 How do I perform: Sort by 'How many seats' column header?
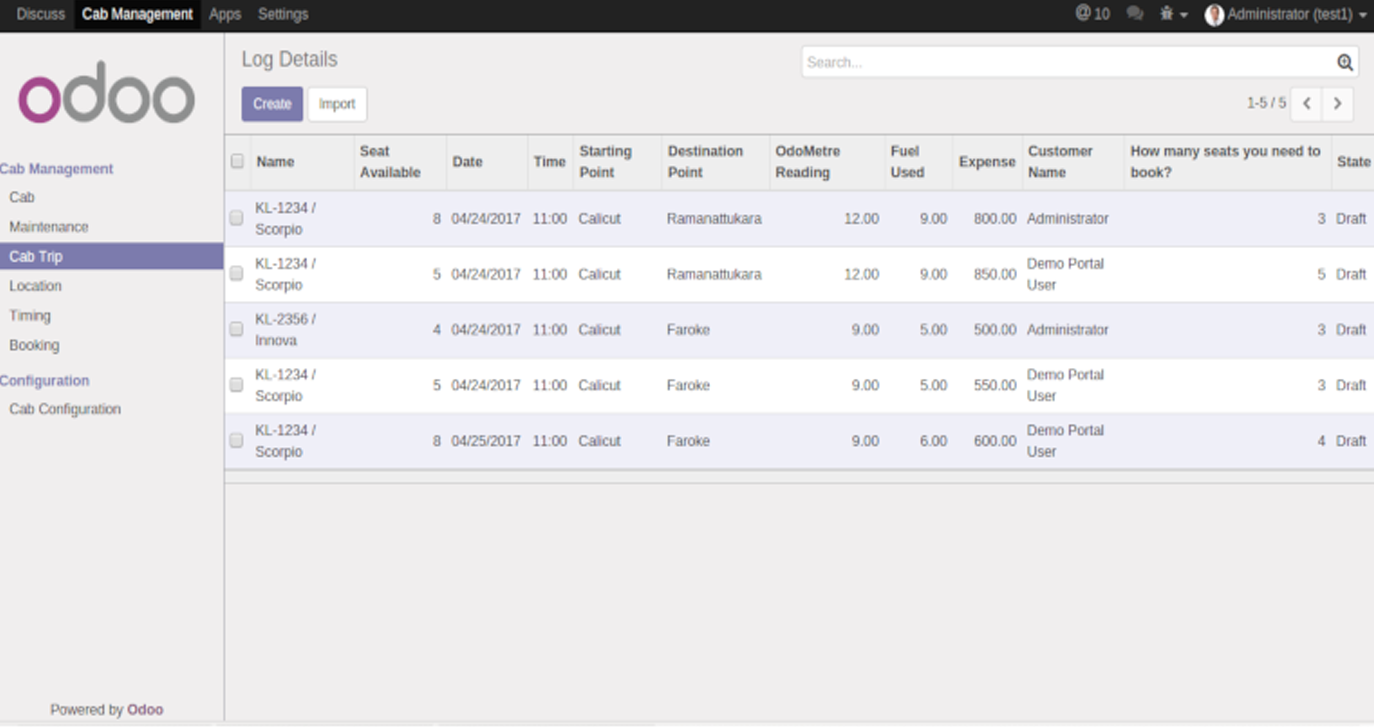pos(1226,161)
